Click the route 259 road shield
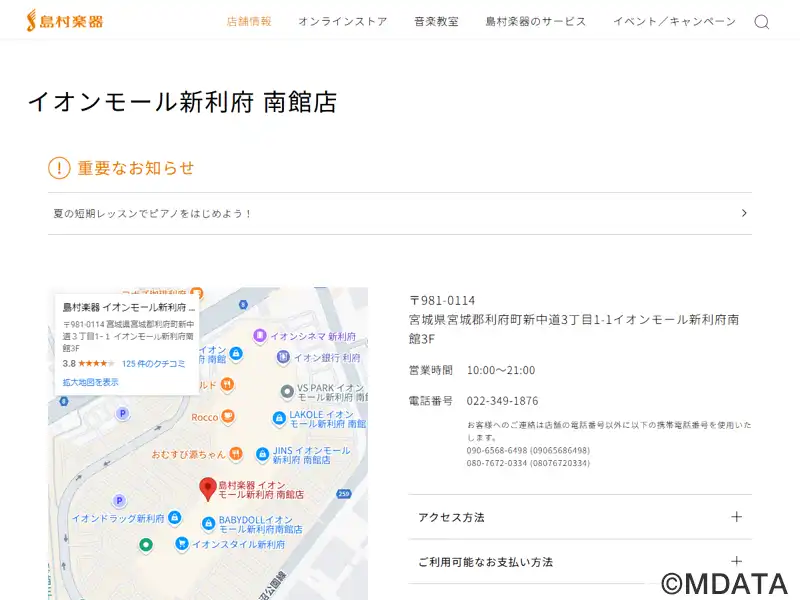 tap(344, 494)
